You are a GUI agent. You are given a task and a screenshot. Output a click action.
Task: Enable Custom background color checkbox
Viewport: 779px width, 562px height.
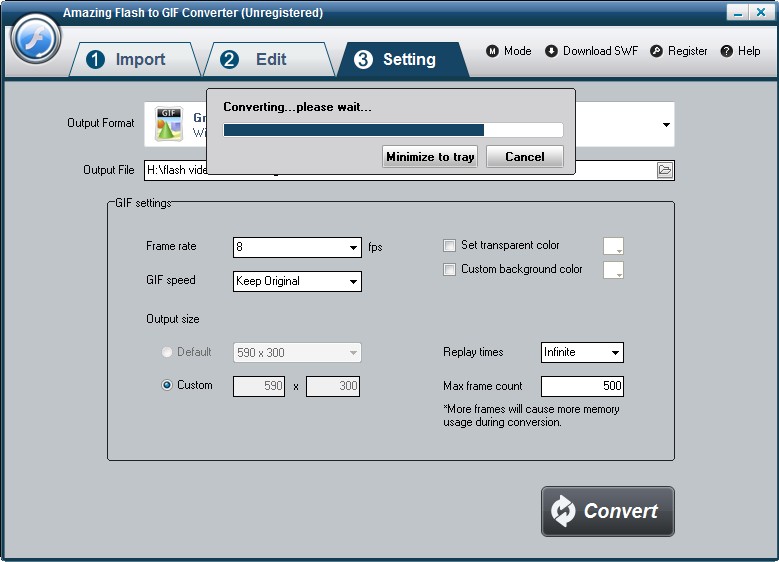tap(449, 269)
